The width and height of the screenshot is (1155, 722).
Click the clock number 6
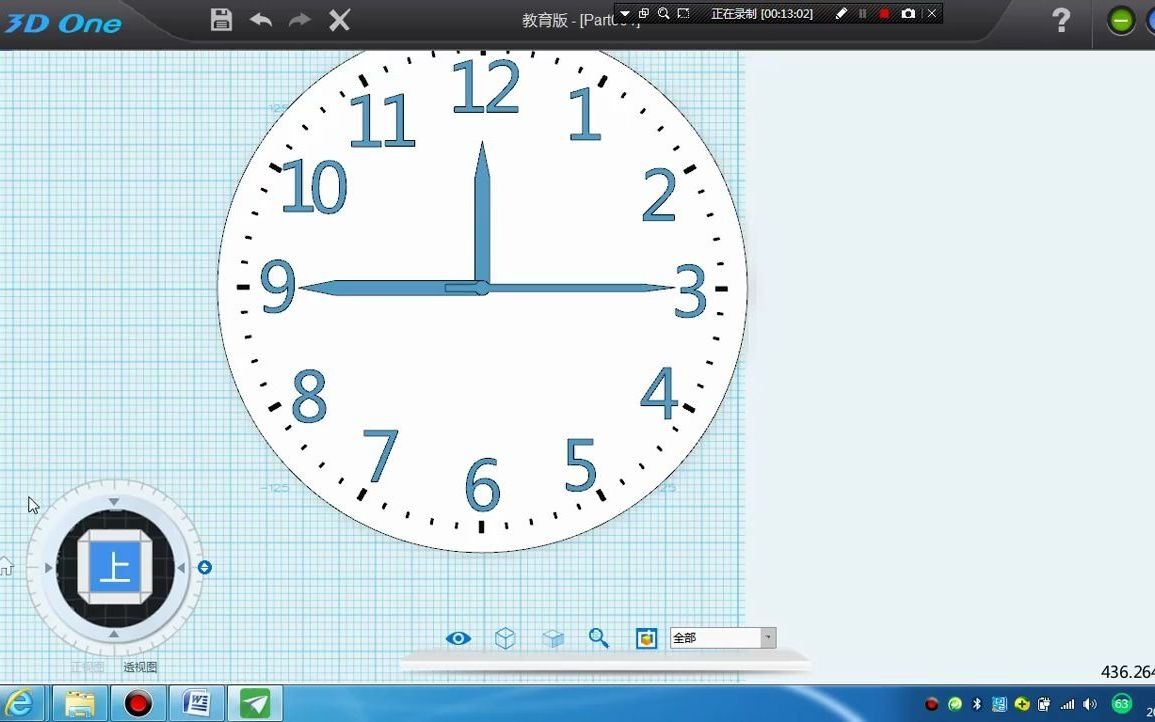coord(483,484)
